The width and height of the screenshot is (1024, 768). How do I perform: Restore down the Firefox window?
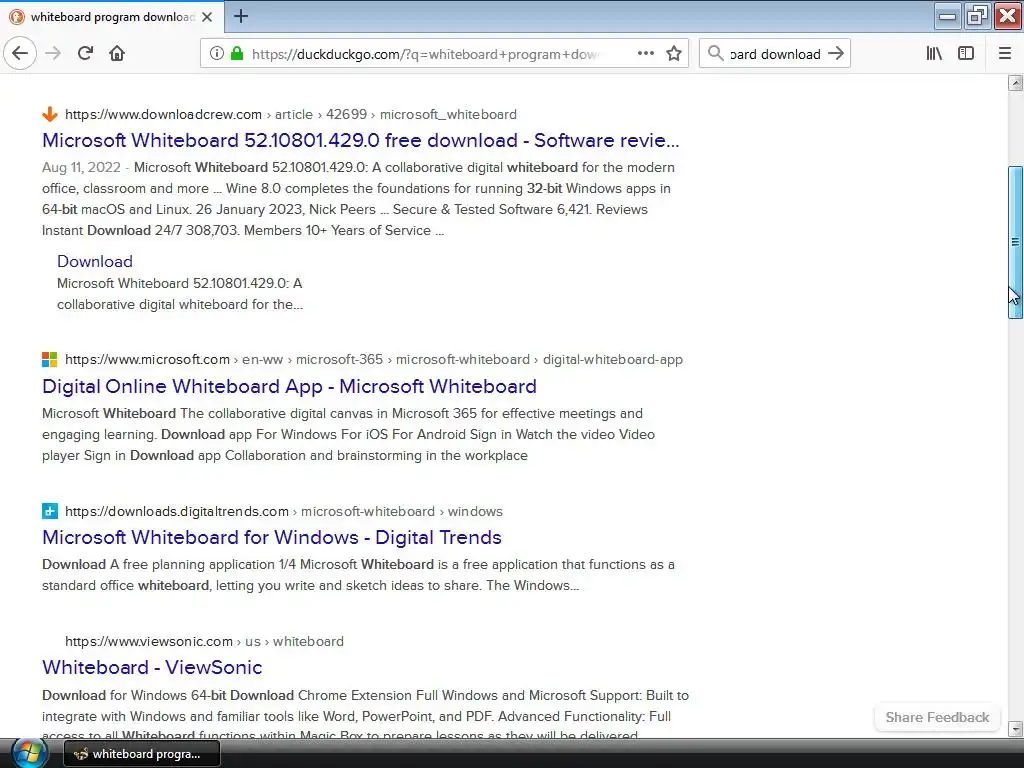coord(977,16)
